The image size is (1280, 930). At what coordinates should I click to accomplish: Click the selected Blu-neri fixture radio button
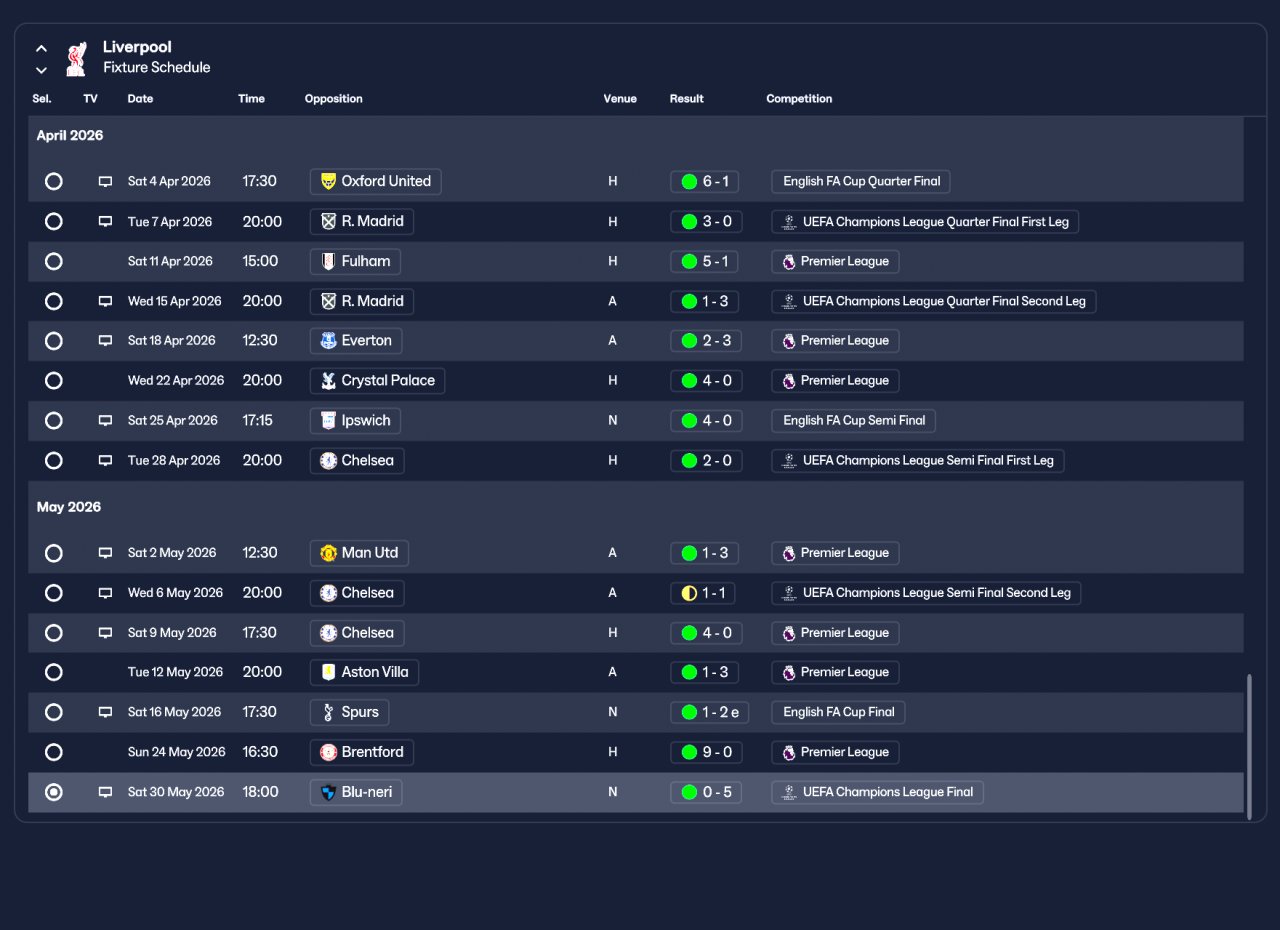click(54, 792)
